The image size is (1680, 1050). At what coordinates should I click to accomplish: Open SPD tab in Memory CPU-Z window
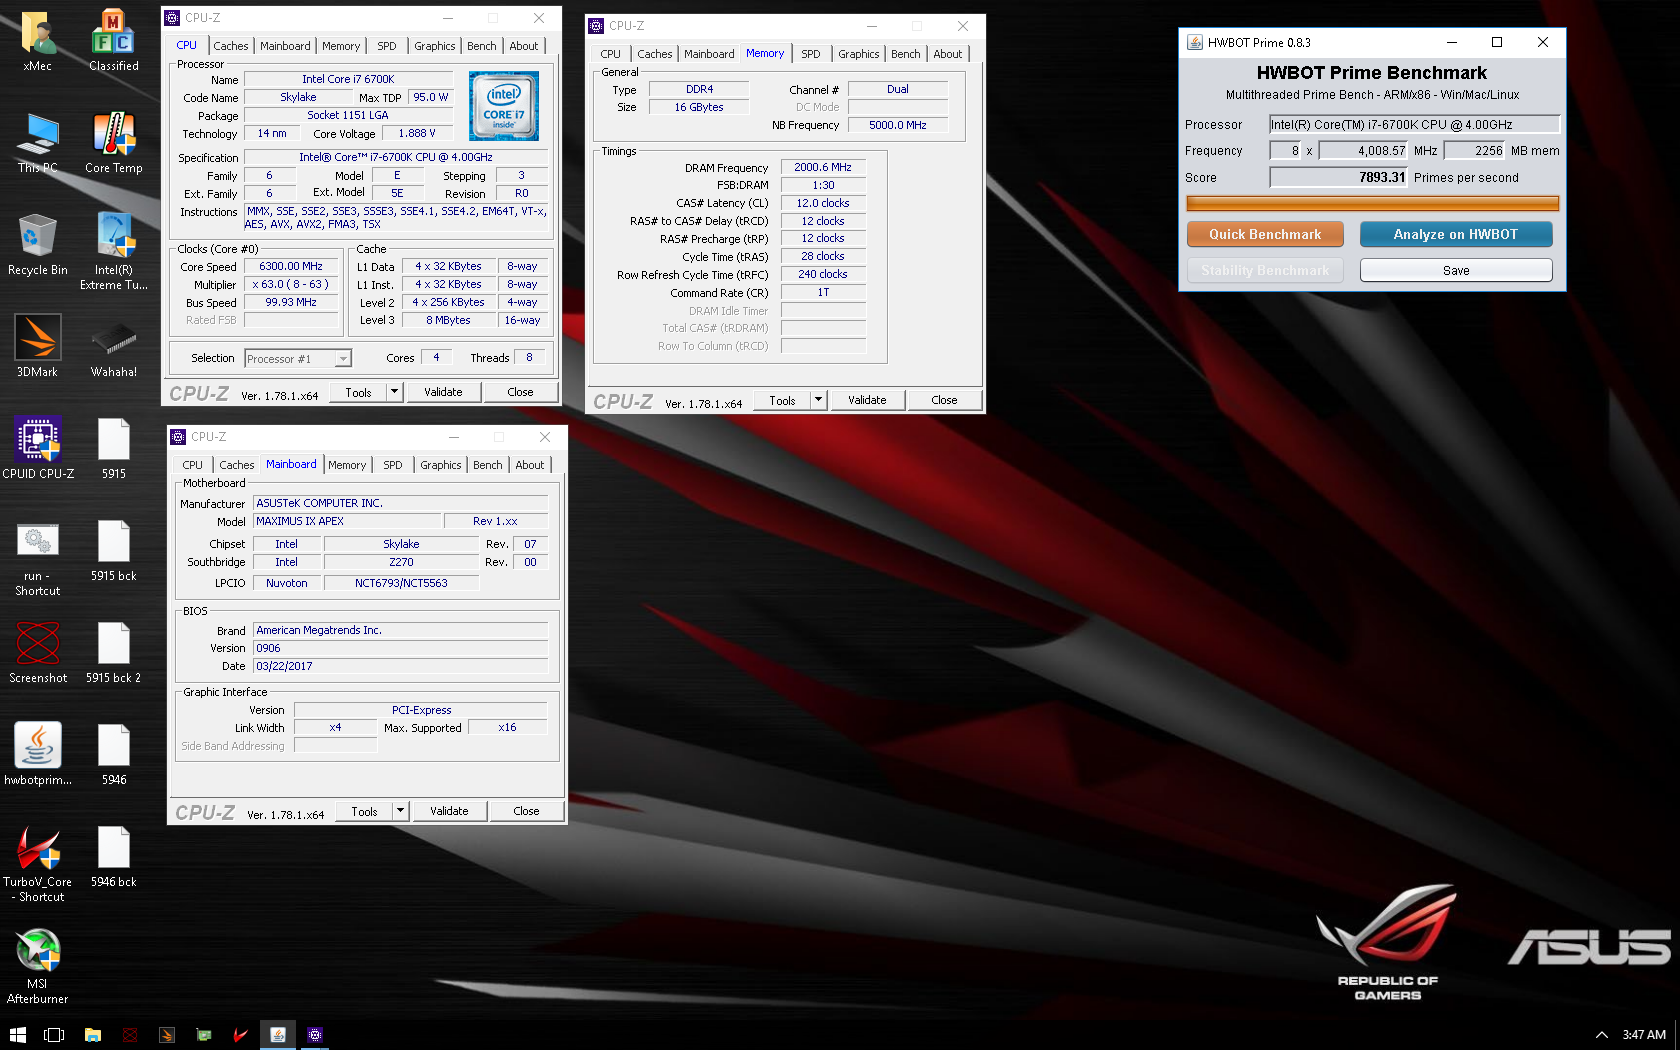pyautogui.click(x=811, y=54)
